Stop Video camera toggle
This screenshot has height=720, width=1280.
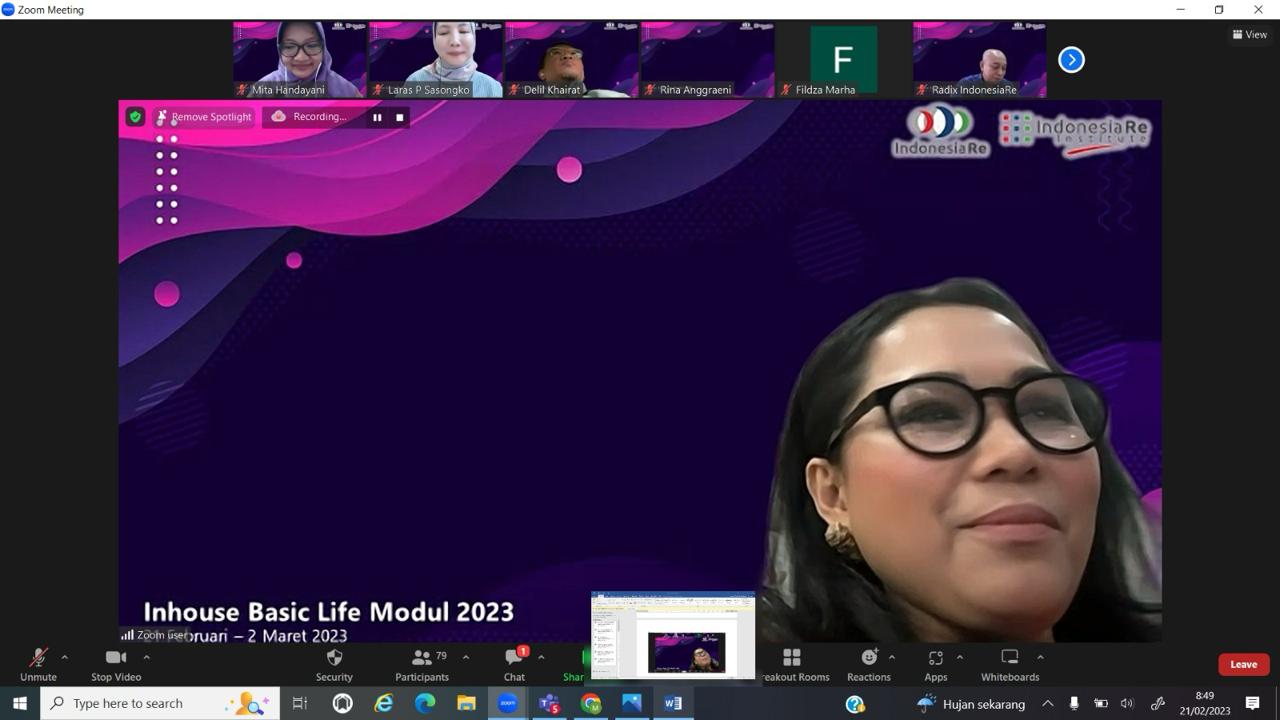[116, 665]
